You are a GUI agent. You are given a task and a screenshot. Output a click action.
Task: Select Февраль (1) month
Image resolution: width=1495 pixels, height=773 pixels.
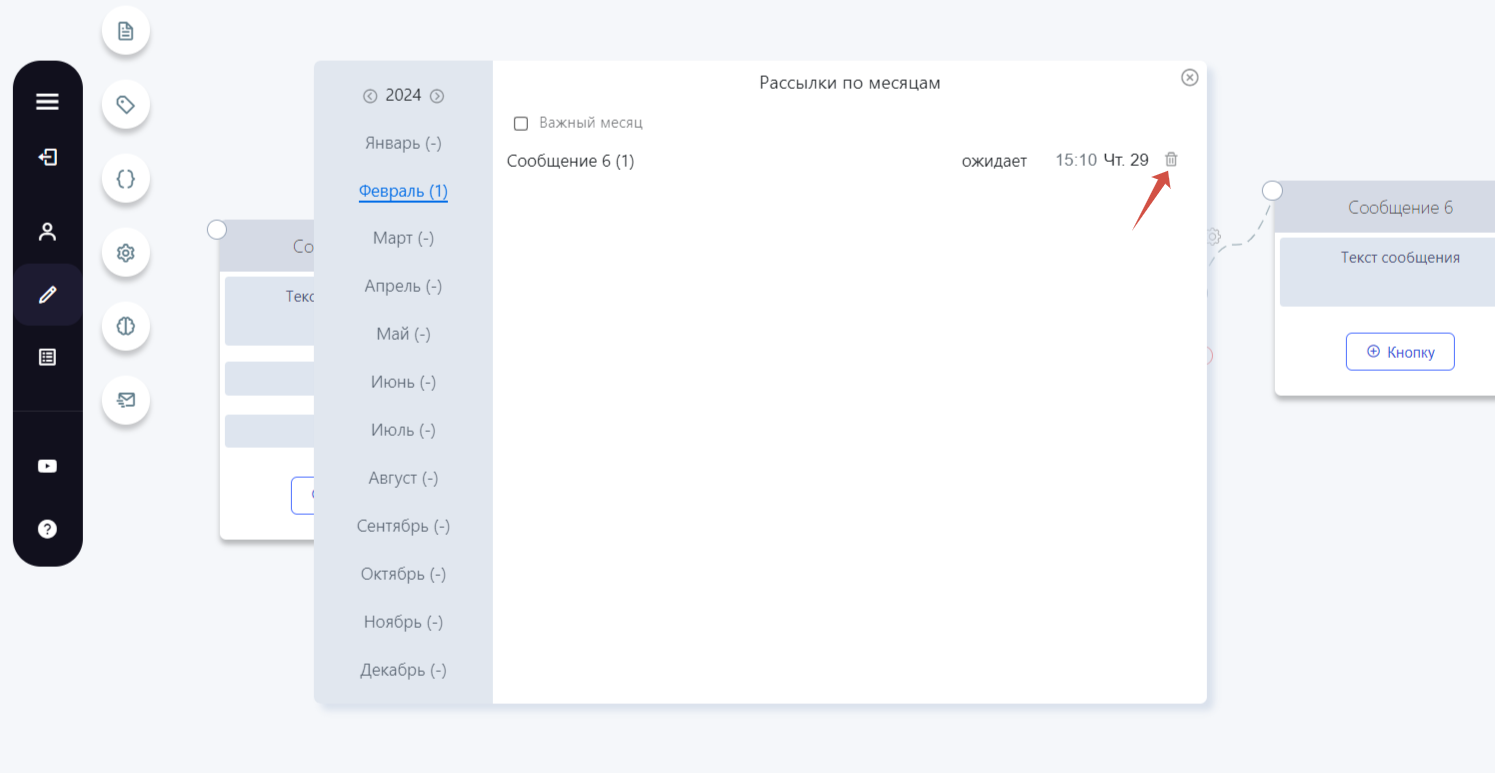click(x=403, y=191)
